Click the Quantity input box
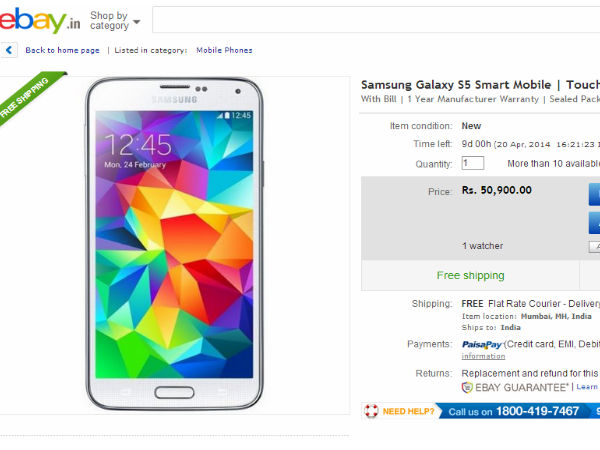This screenshot has width=600, height=450. 472,163
